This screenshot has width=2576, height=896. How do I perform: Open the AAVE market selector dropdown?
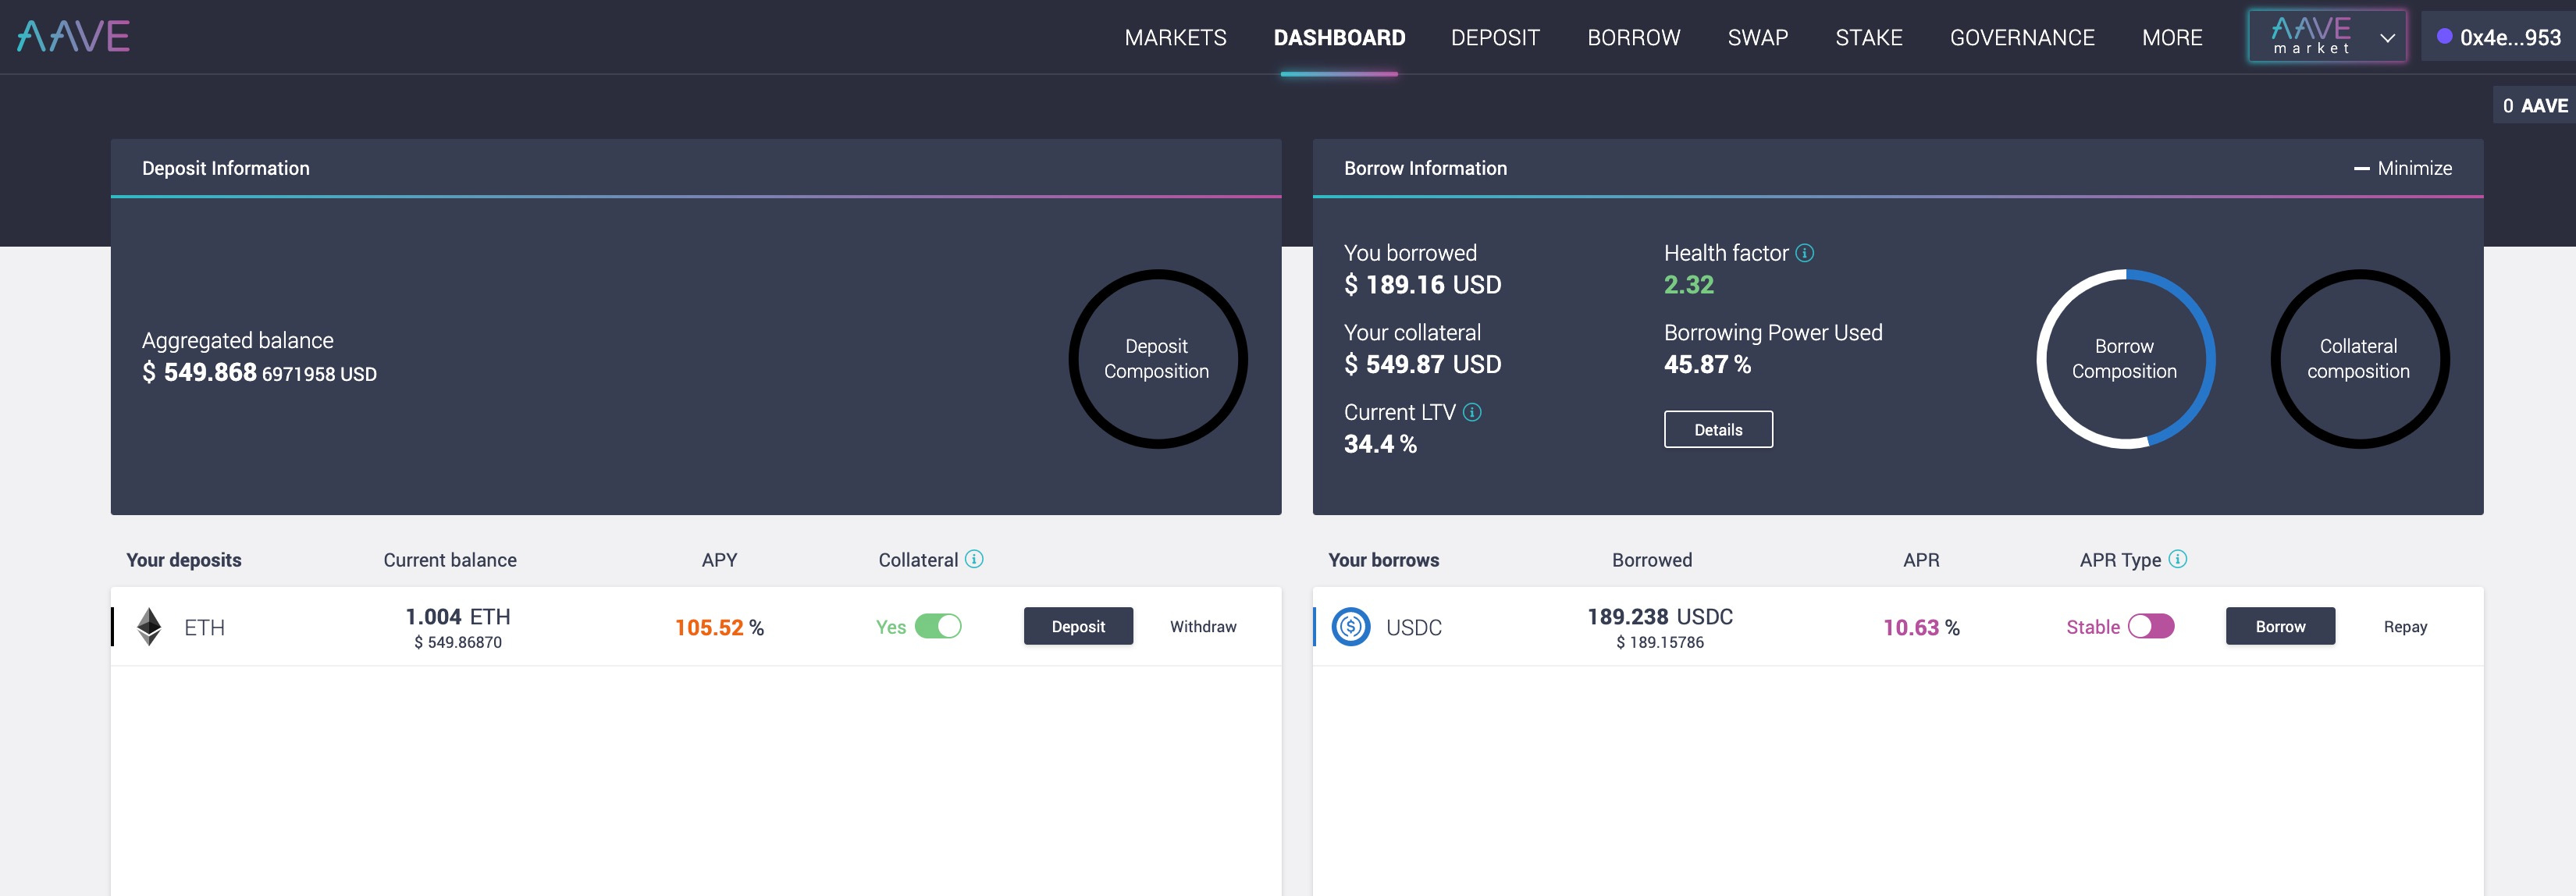pyautogui.click(x=2327, y=37)
